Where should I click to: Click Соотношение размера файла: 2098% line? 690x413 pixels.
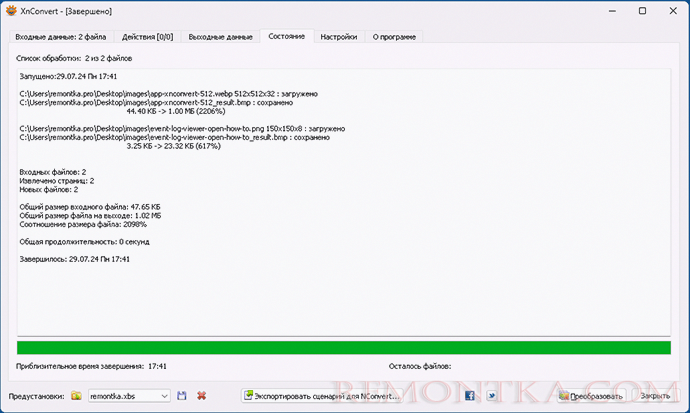(x=83, y=224)
